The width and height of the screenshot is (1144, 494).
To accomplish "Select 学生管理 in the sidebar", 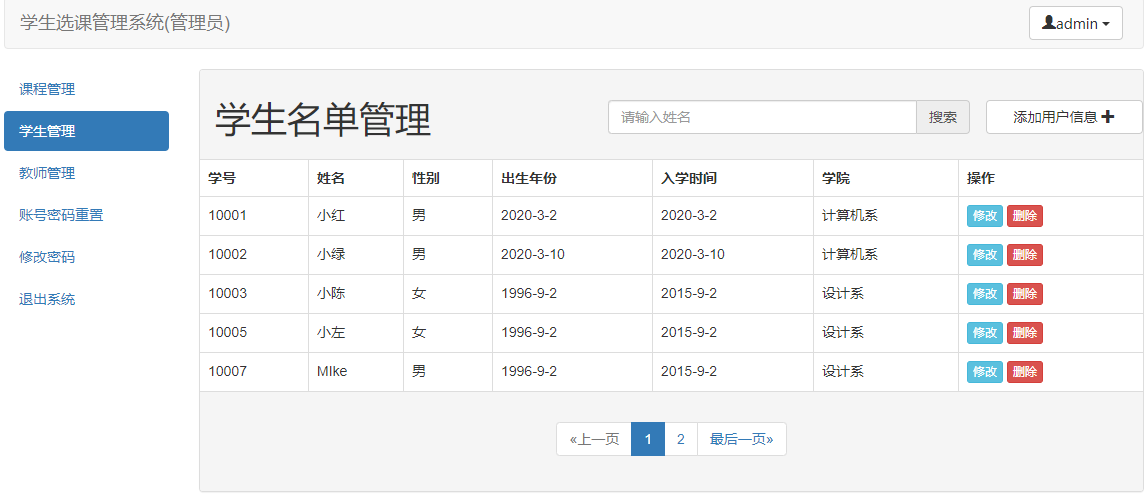I will pyautogui.click(x=87, y=131).
